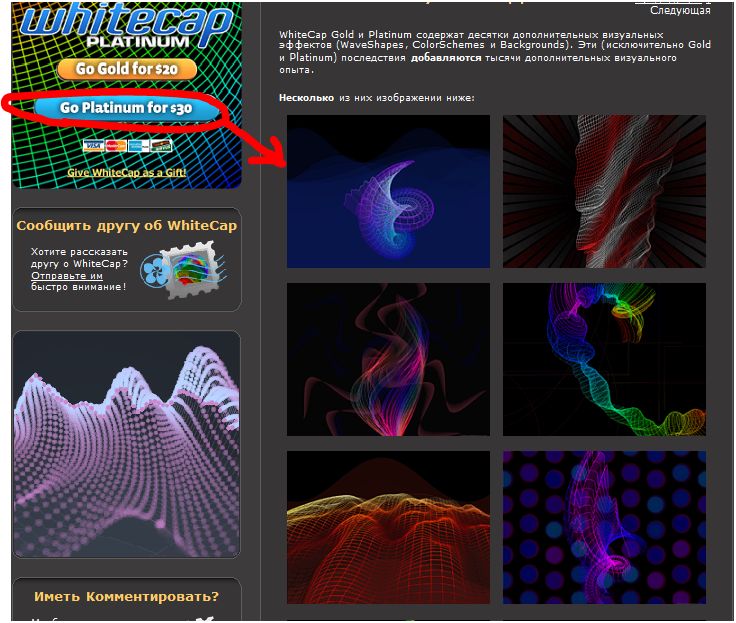The width and height of the screenshot is (736, 623).
Task: Click the Go Platinum for $30 button
Action: pyautogui.click(x=126, y=108)
